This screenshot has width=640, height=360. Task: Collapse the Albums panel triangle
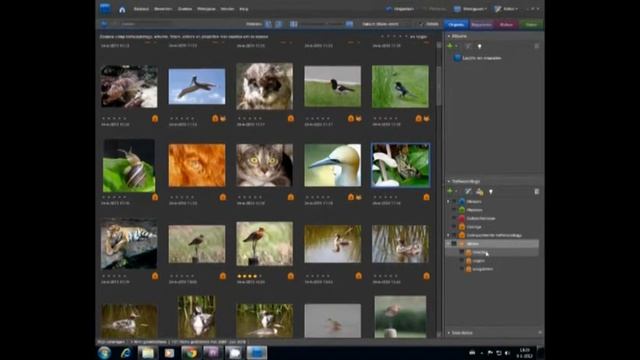click(449, 36)
